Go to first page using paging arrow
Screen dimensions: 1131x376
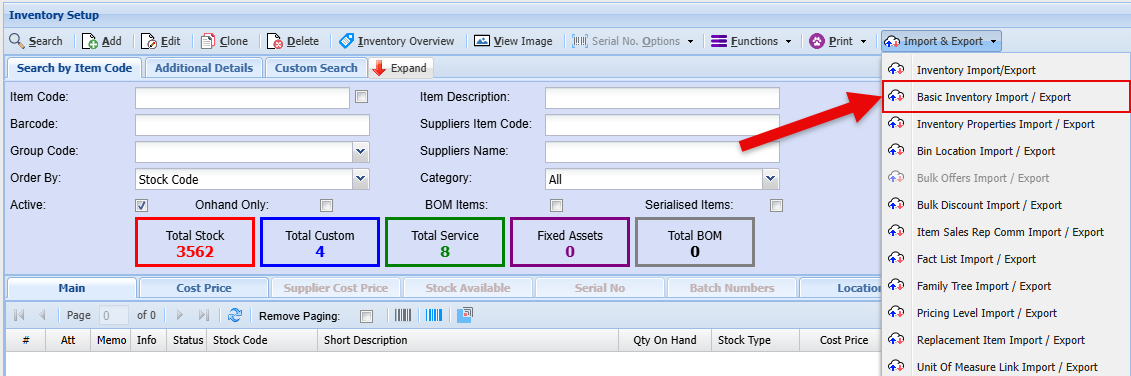tap(19, 315)
